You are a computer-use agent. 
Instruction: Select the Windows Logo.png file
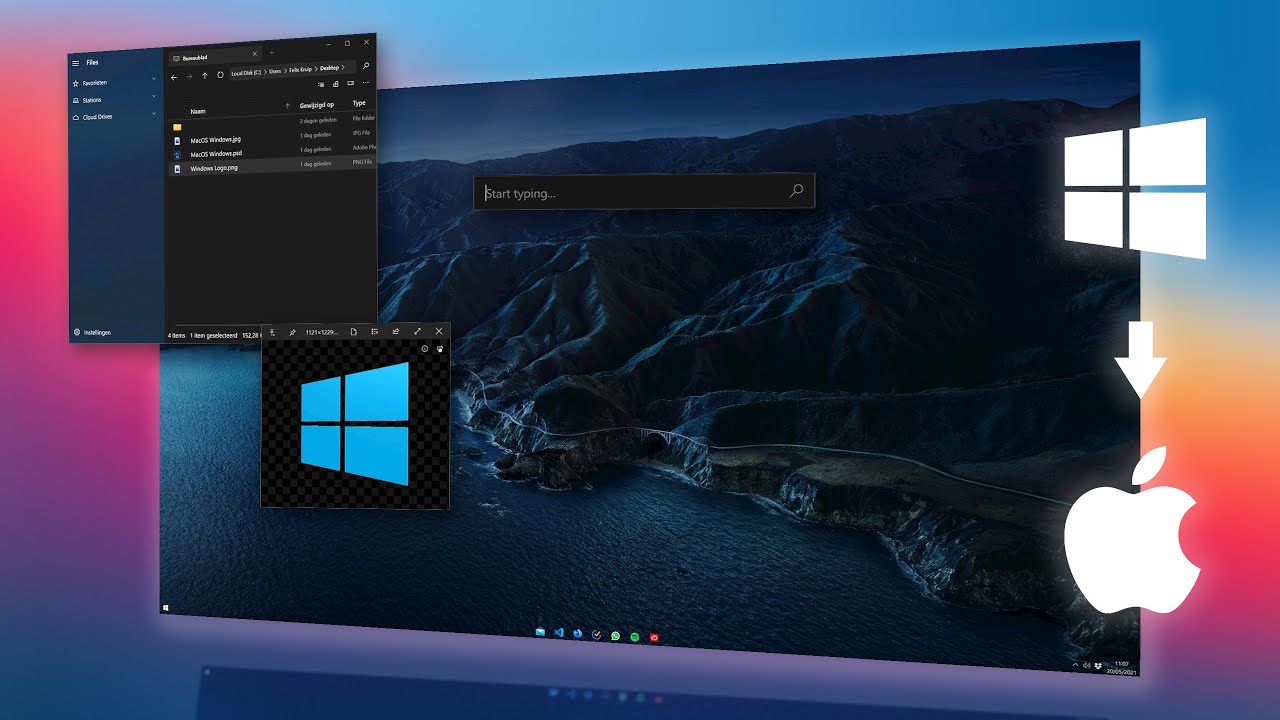270,166
